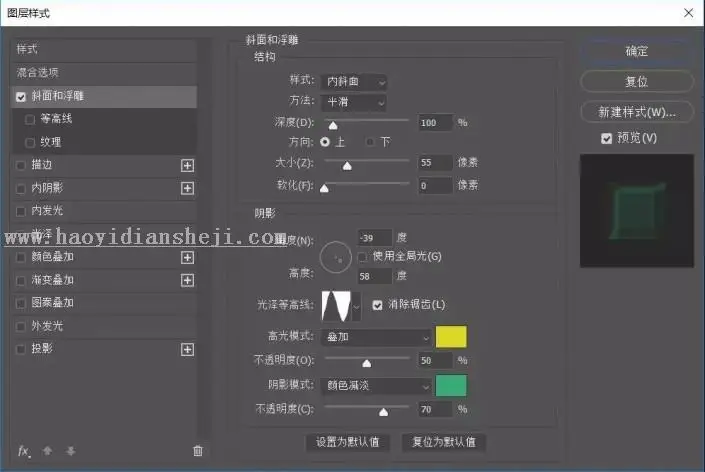Enable the 描边 checkbox

(21, 165)
